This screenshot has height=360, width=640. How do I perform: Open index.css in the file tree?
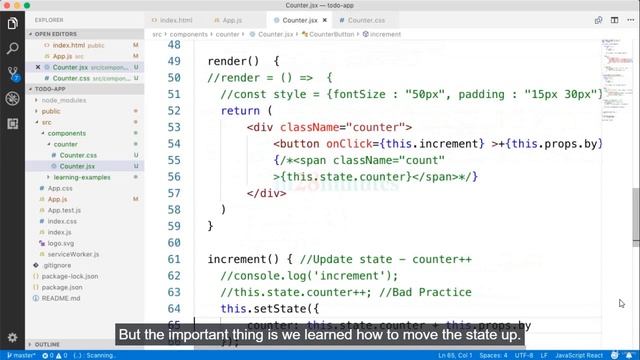pos(62,221)
